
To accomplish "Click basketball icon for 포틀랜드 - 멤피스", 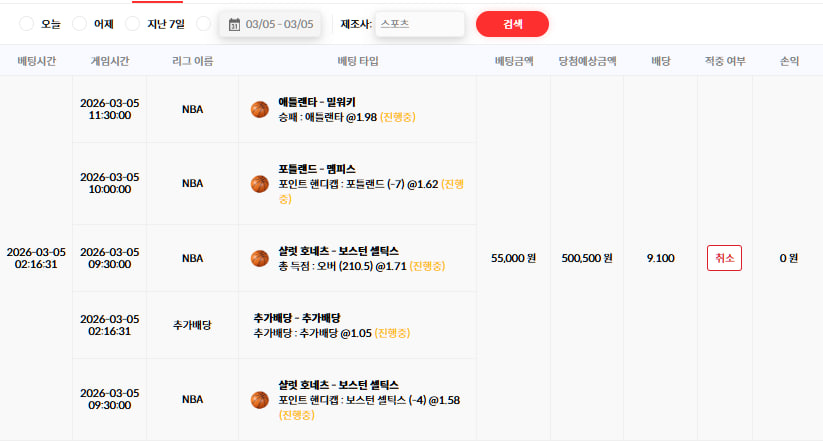I will click(260, 184).
